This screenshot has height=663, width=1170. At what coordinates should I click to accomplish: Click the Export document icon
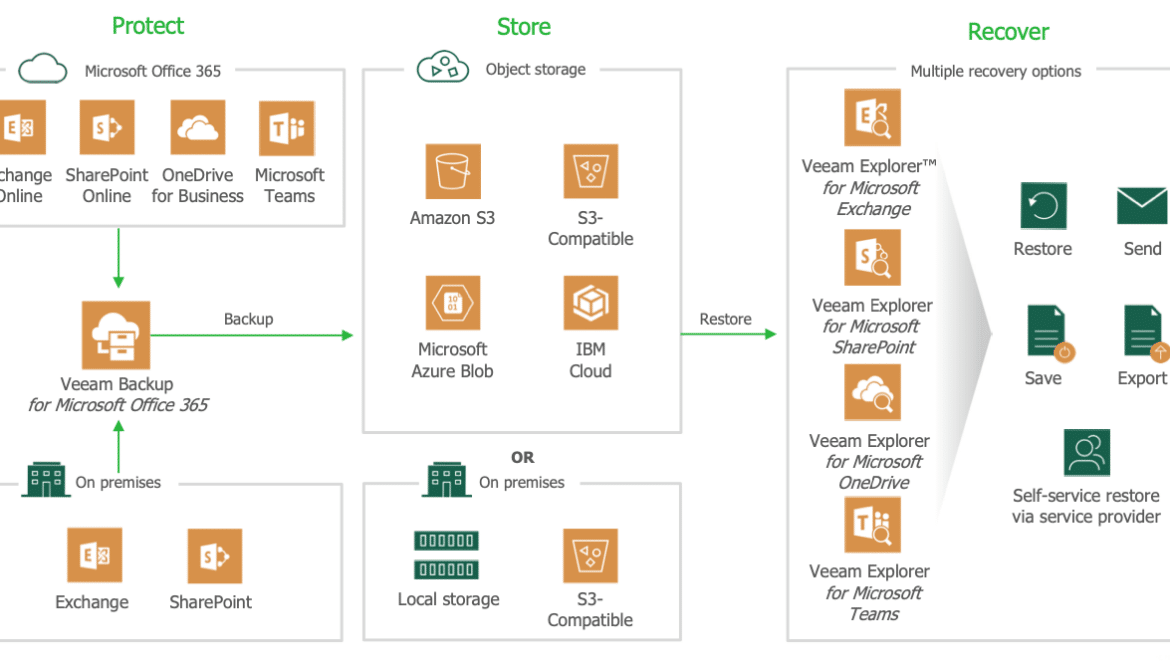tap(1145, 333)
